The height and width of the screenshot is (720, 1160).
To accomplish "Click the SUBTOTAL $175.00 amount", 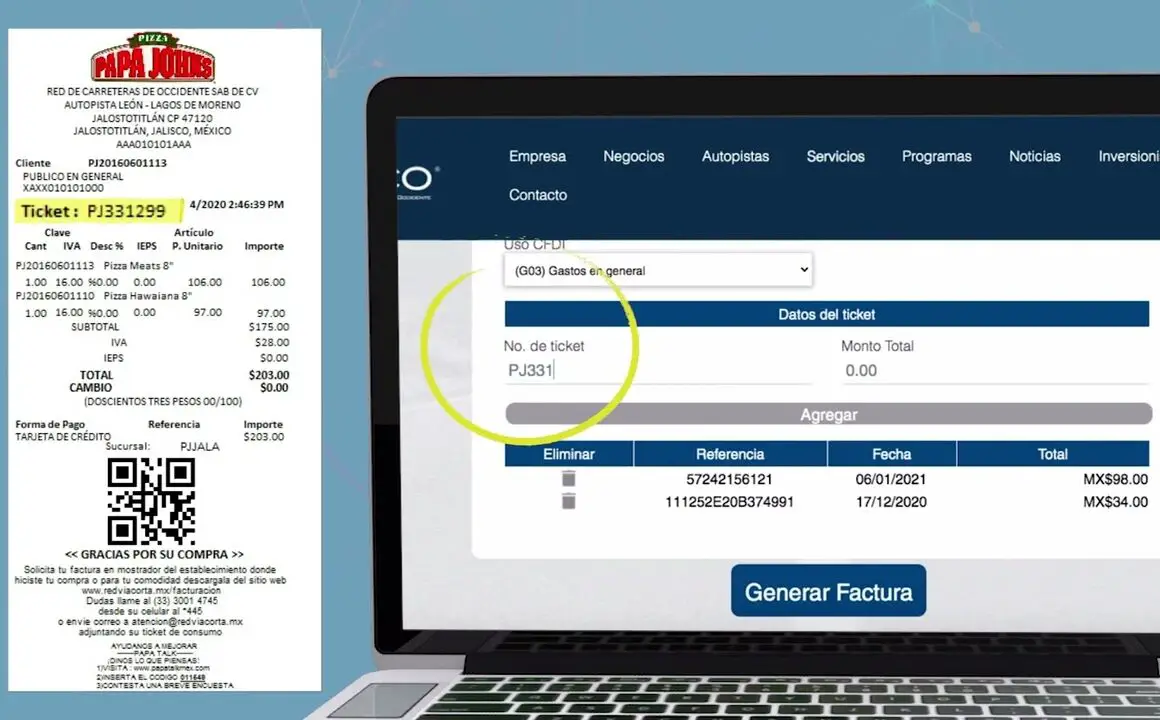I will [269, 326].
